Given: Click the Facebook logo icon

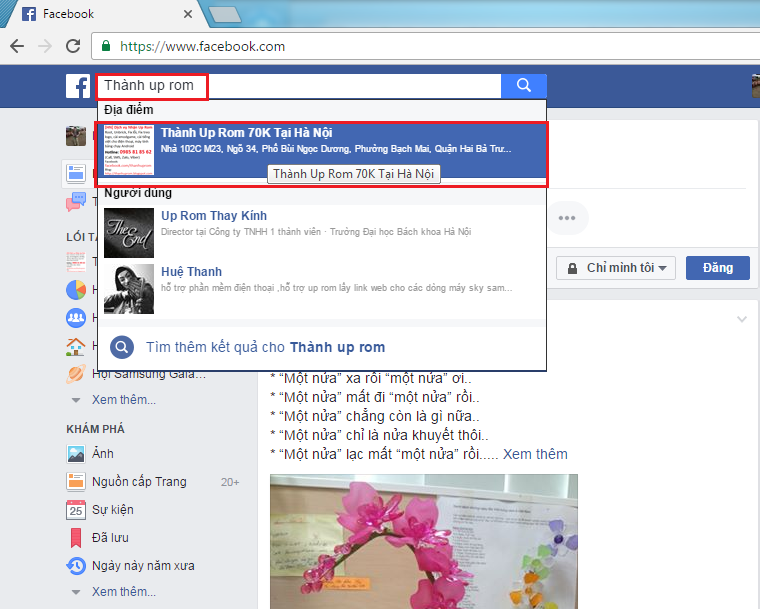Looking at the screenshot, I should [78, 86].
